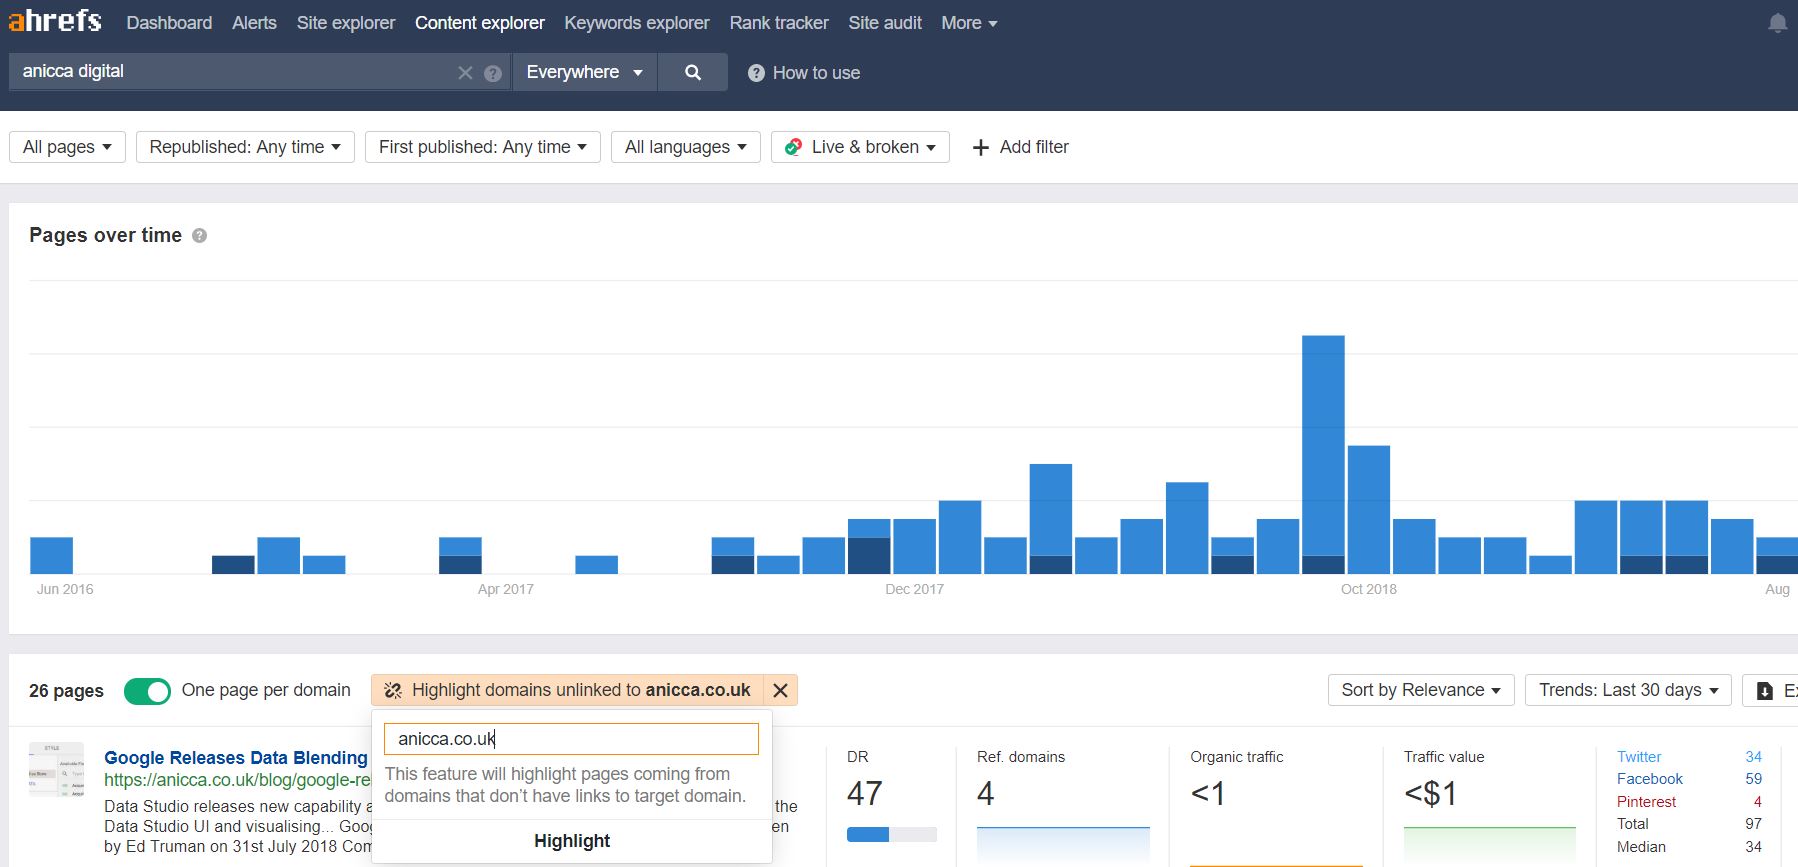Screen dimensions: 1798x867
Task: Open the notifications bell
Action: tap(1777, 23)
